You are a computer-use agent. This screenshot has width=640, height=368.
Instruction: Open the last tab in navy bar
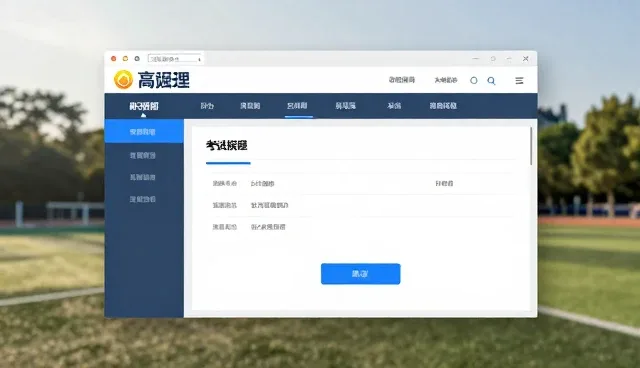coord(443,106)
